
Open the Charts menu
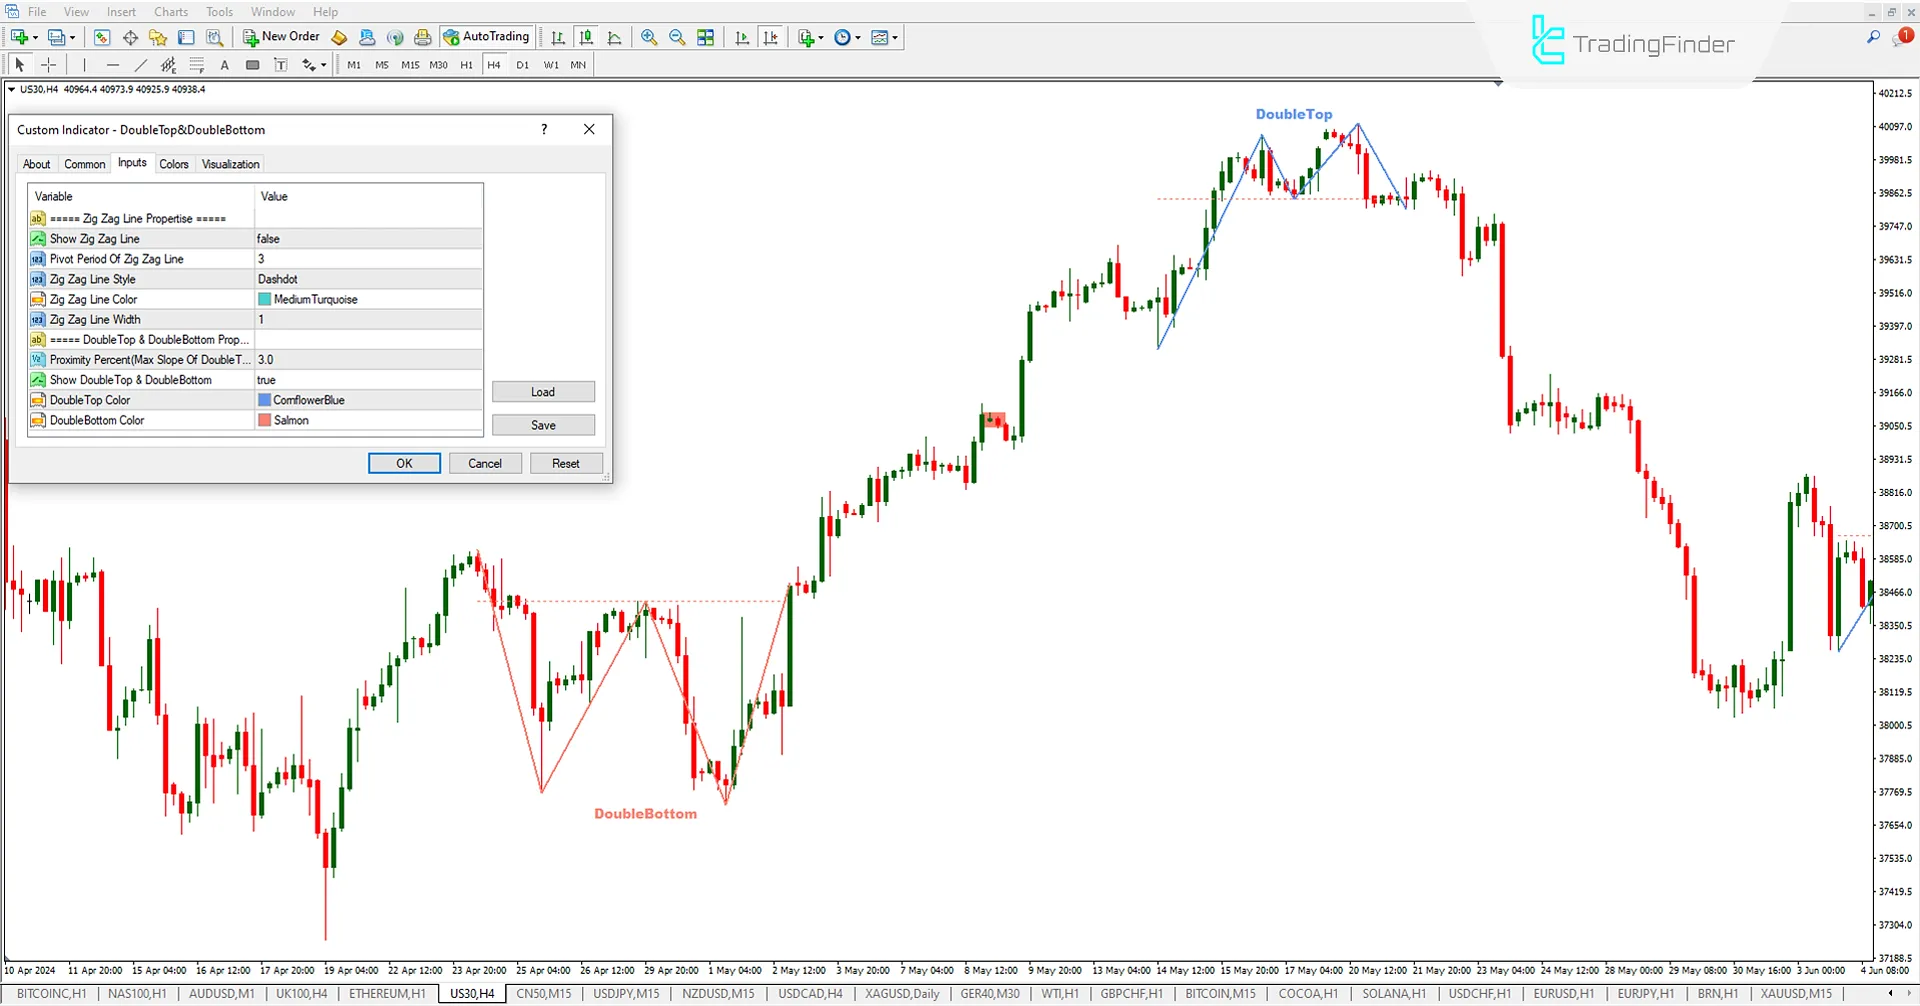coord(170,11)
